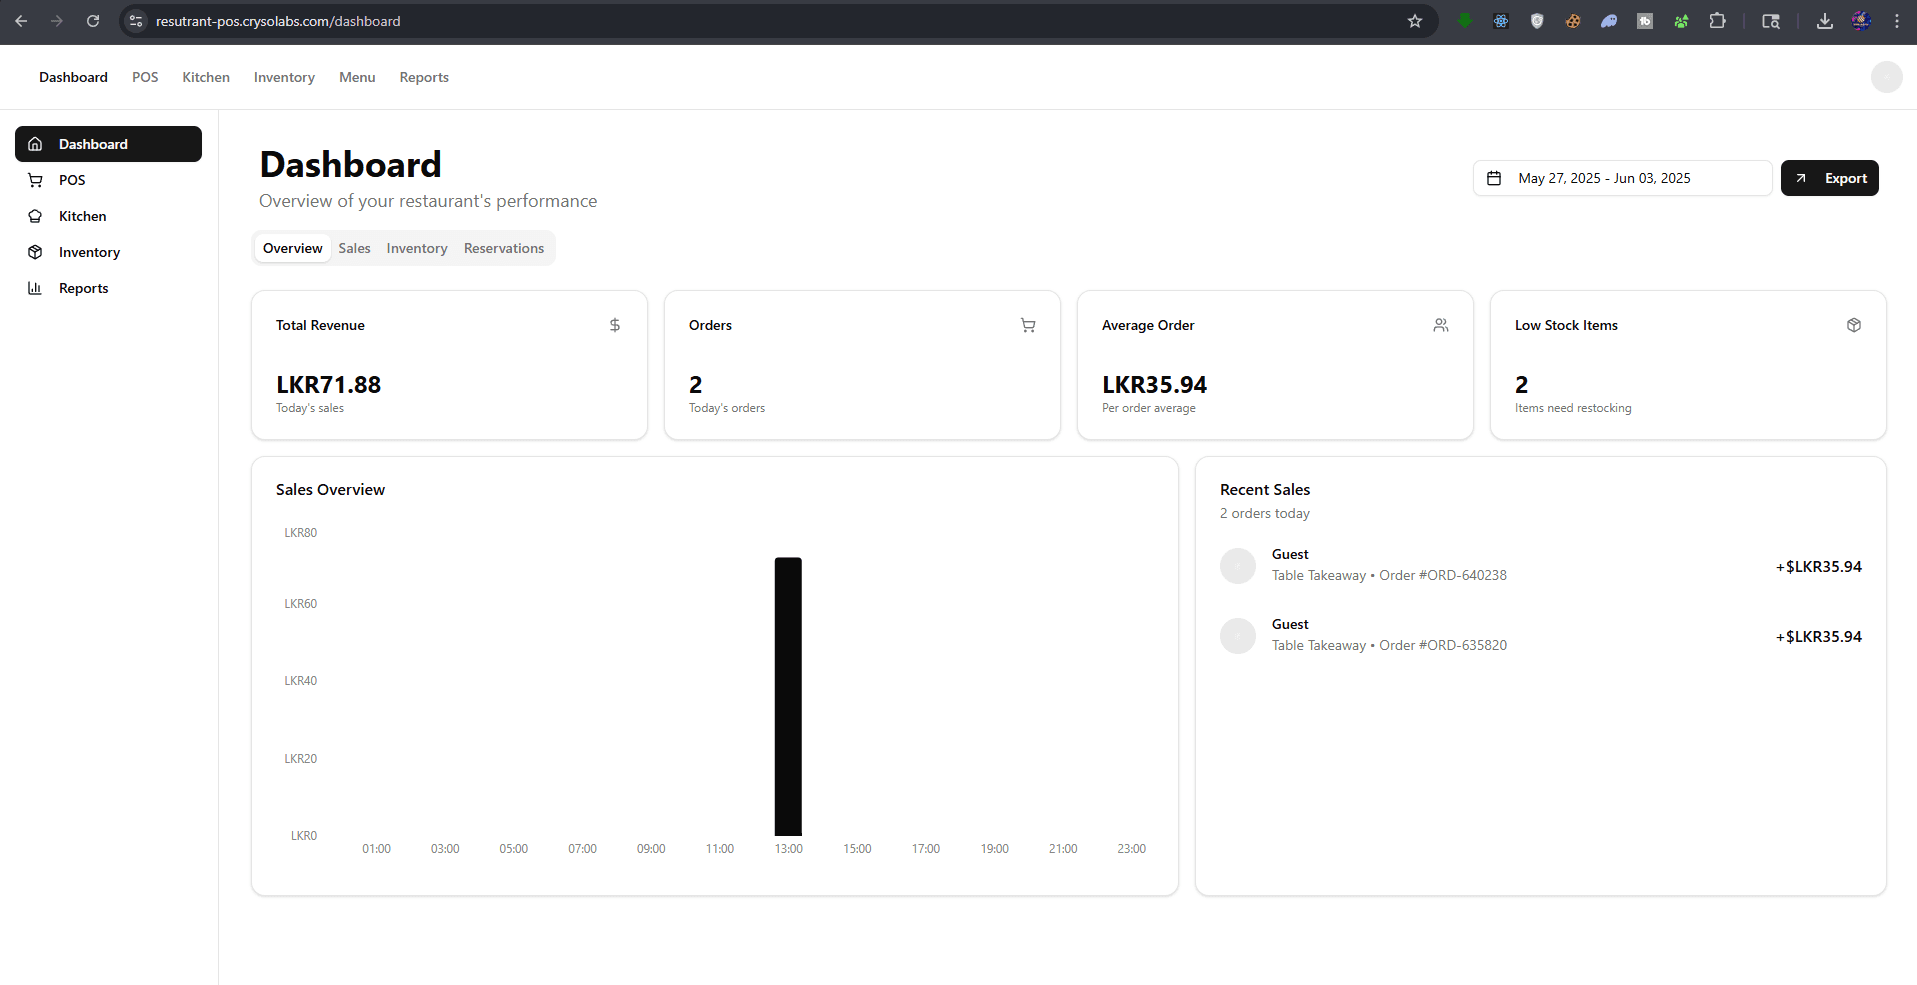Click the calendar icon in date range picker
Image resolution: width=1917 pixels, height=985 pixels.
coord(1494,178)
